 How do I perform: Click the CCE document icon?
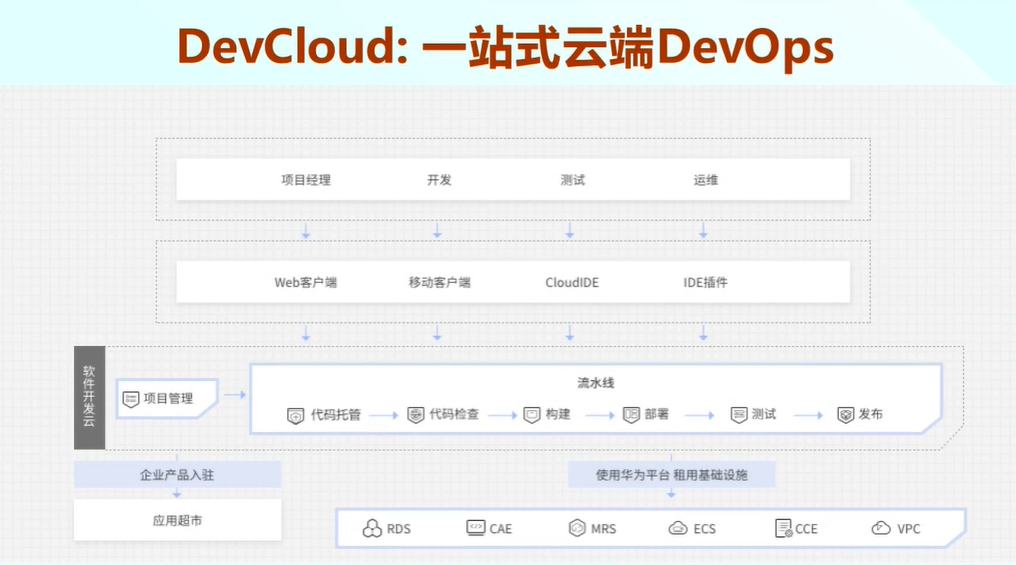point(783,528)
